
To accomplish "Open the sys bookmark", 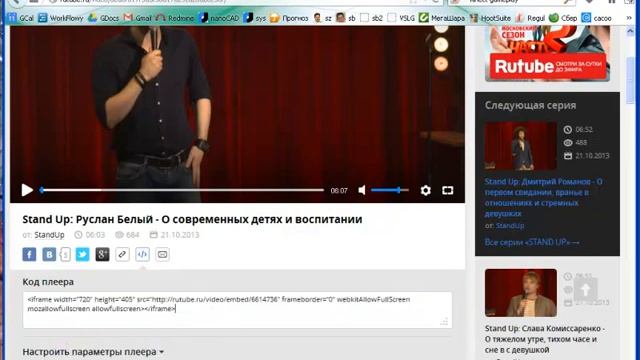I will [x=255, y=18].
